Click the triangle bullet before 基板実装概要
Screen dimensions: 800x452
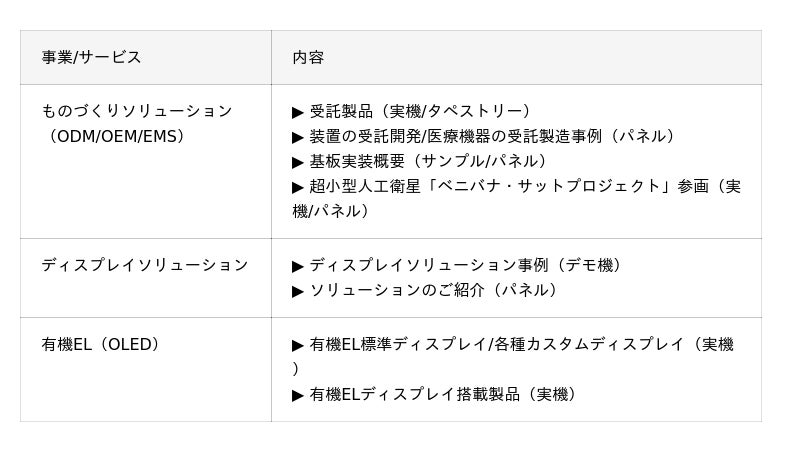click(298, 161)
